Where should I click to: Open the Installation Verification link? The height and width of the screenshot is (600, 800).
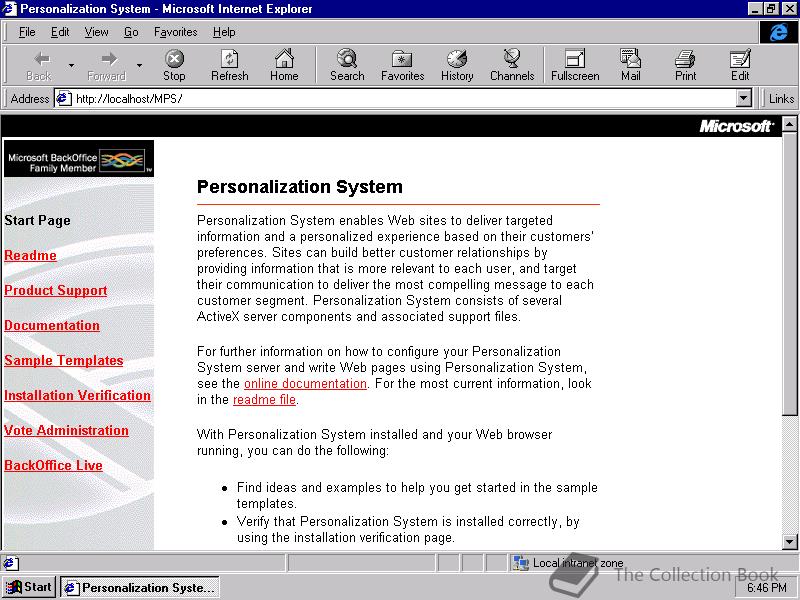(78, 395)
